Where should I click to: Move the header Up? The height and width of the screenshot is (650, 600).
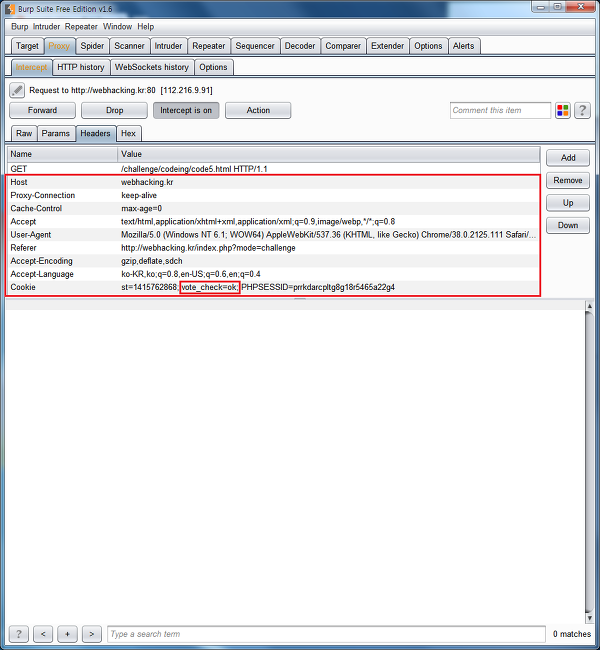[568, 203]
